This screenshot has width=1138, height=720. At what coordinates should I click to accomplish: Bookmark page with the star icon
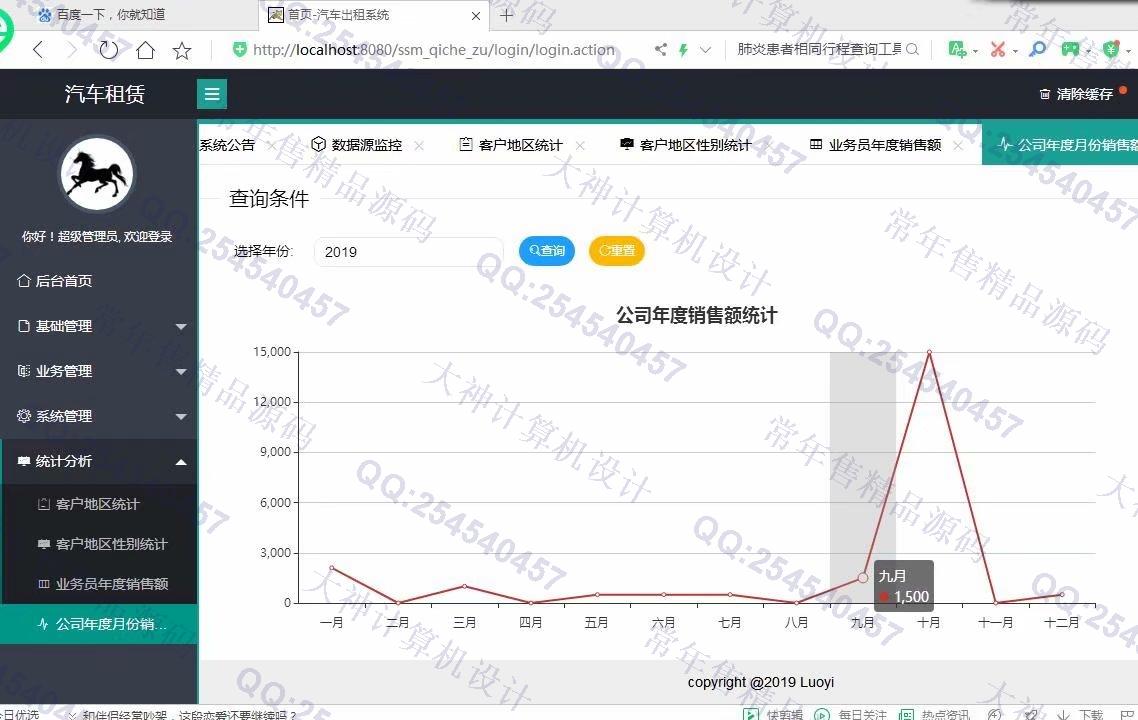181,50
